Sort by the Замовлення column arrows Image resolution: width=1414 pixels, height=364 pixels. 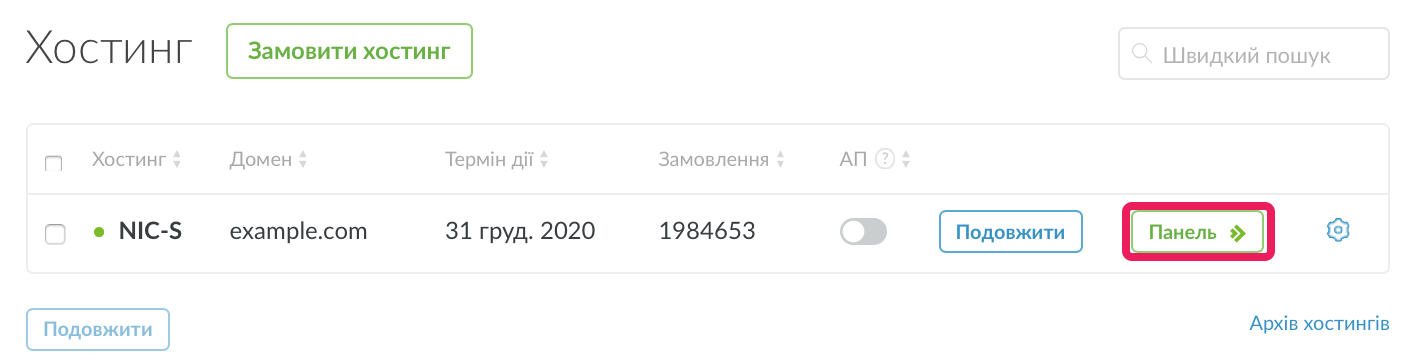pos(780,159)
